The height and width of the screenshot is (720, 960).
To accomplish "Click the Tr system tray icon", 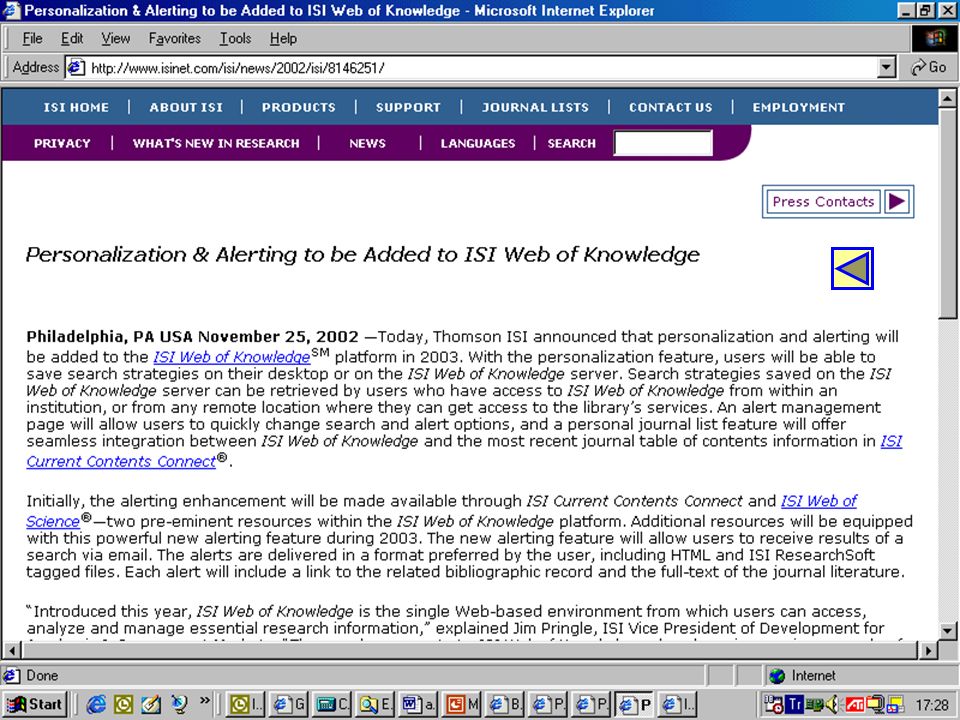I will pyautogui.click(x=794, y=705).
